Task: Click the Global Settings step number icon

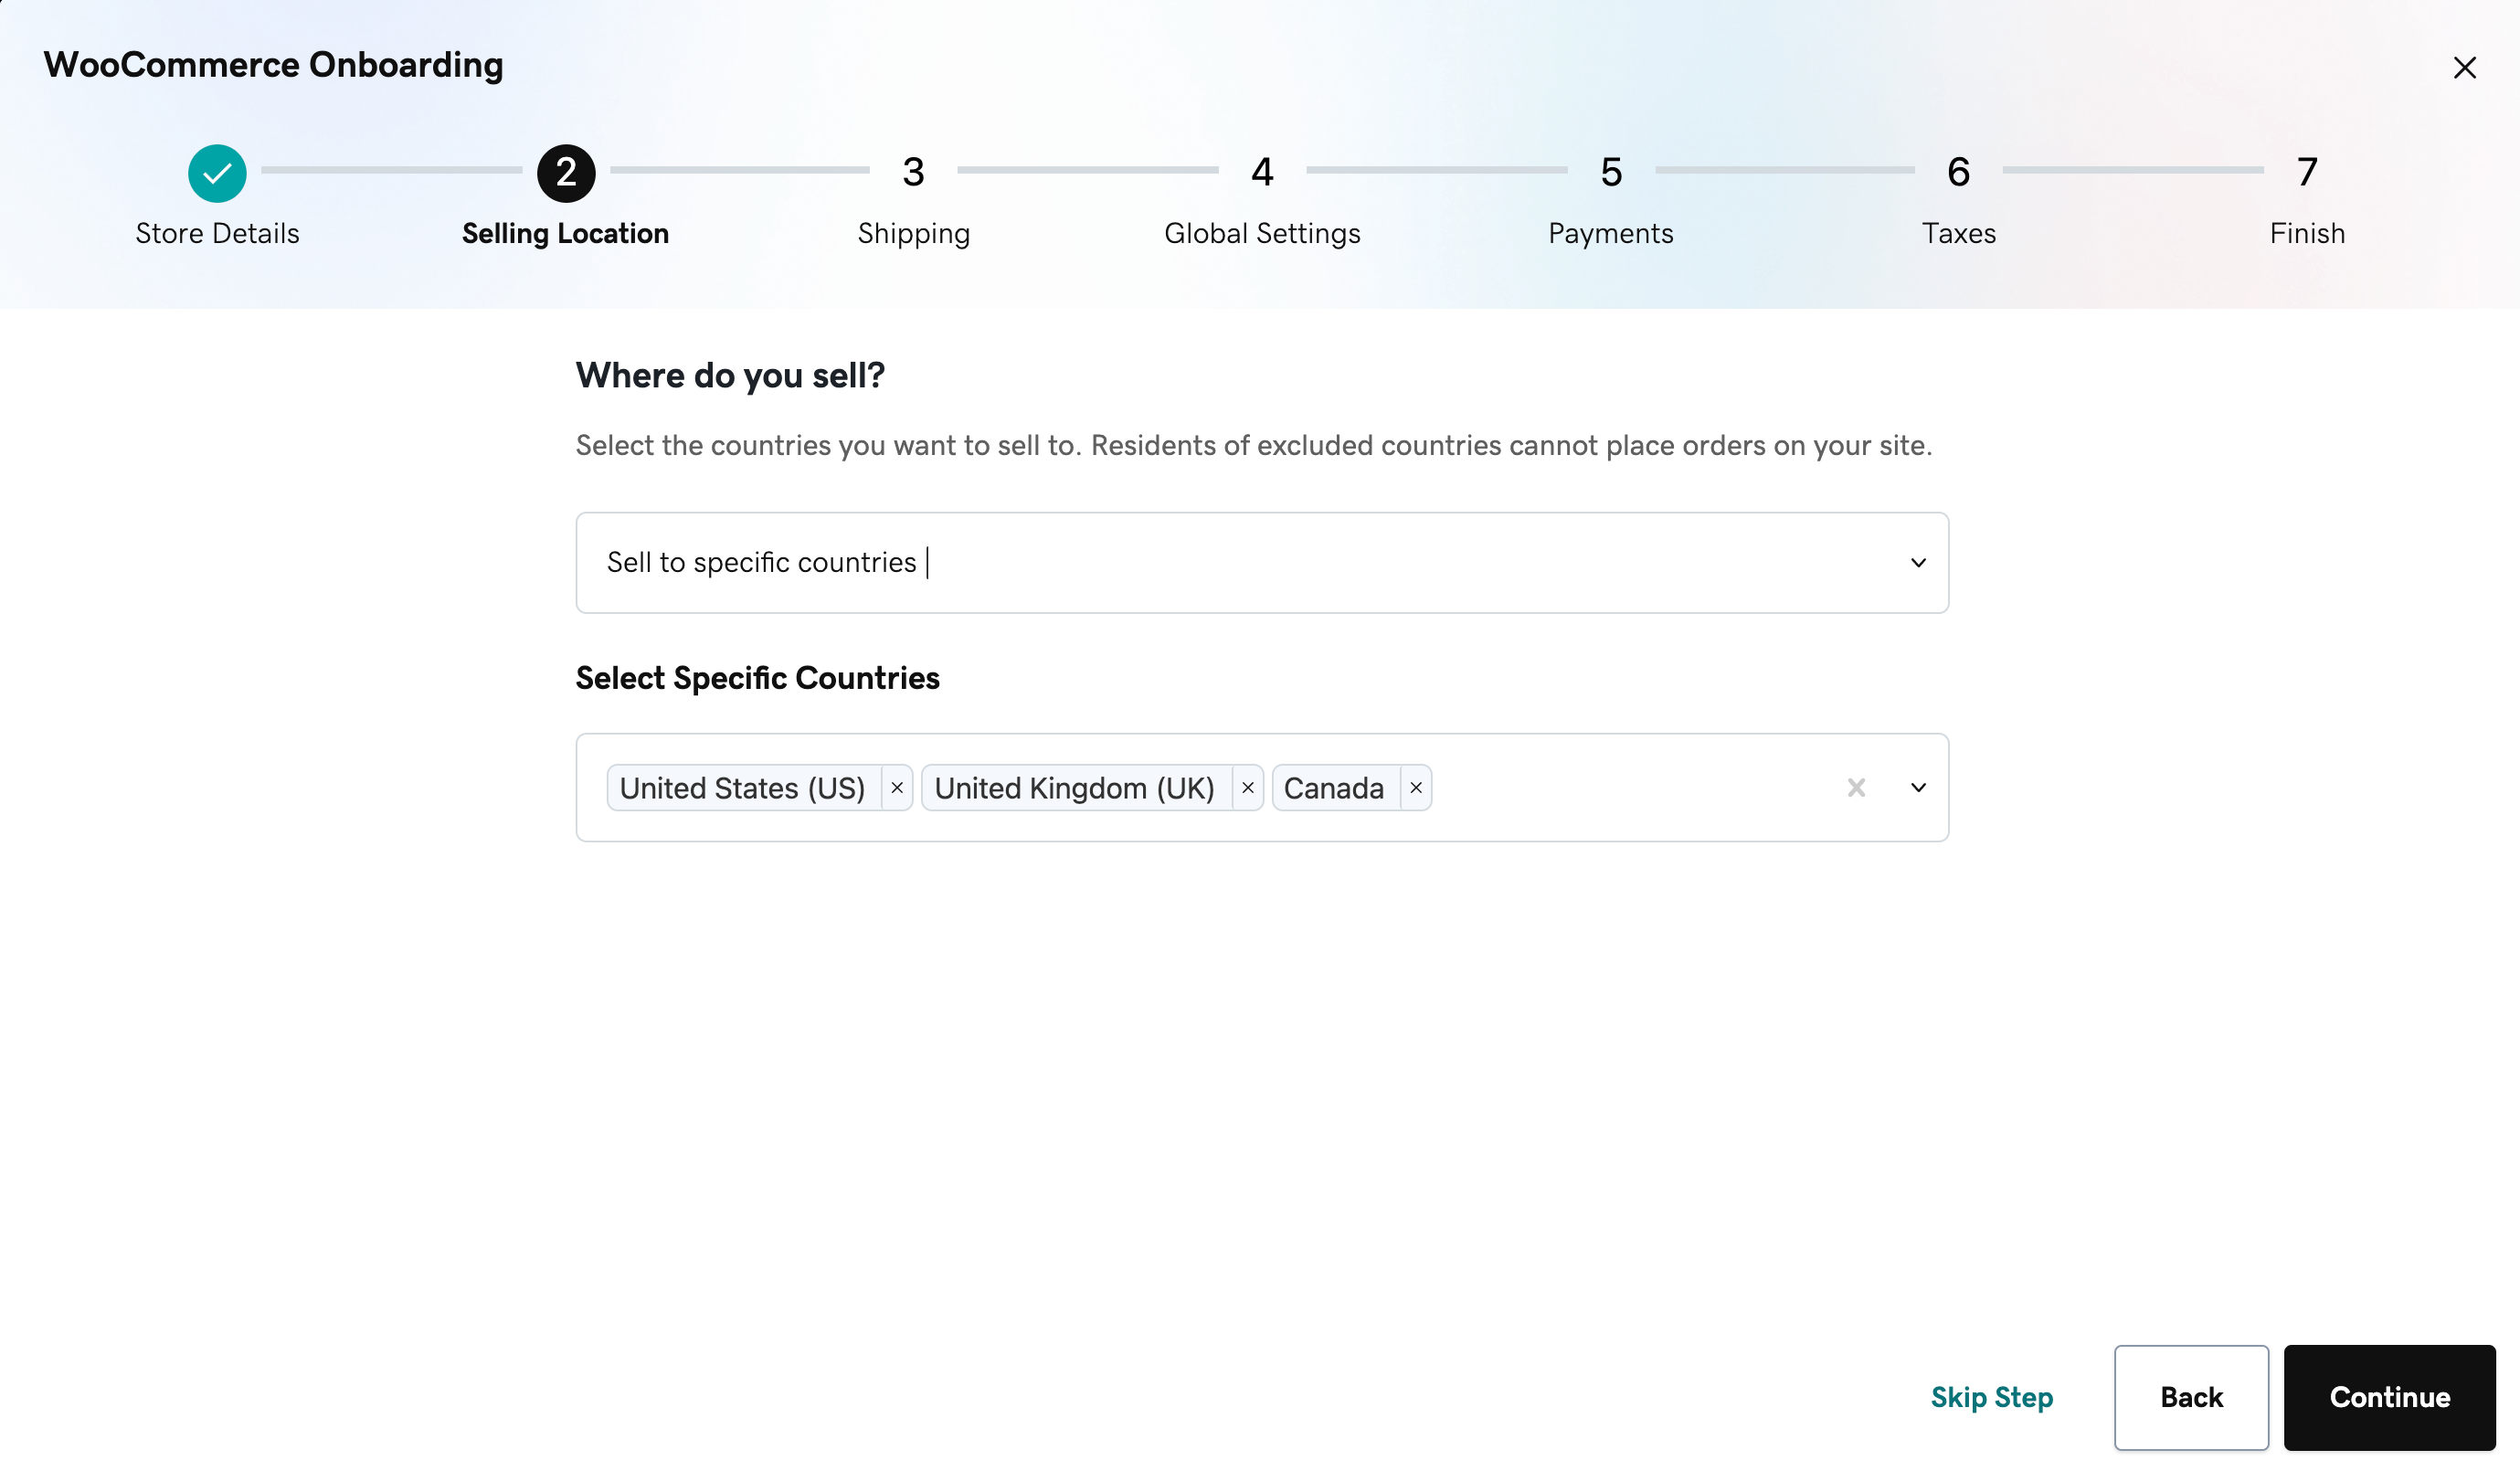Action: pyautogui.click(x=1261, y=170)
